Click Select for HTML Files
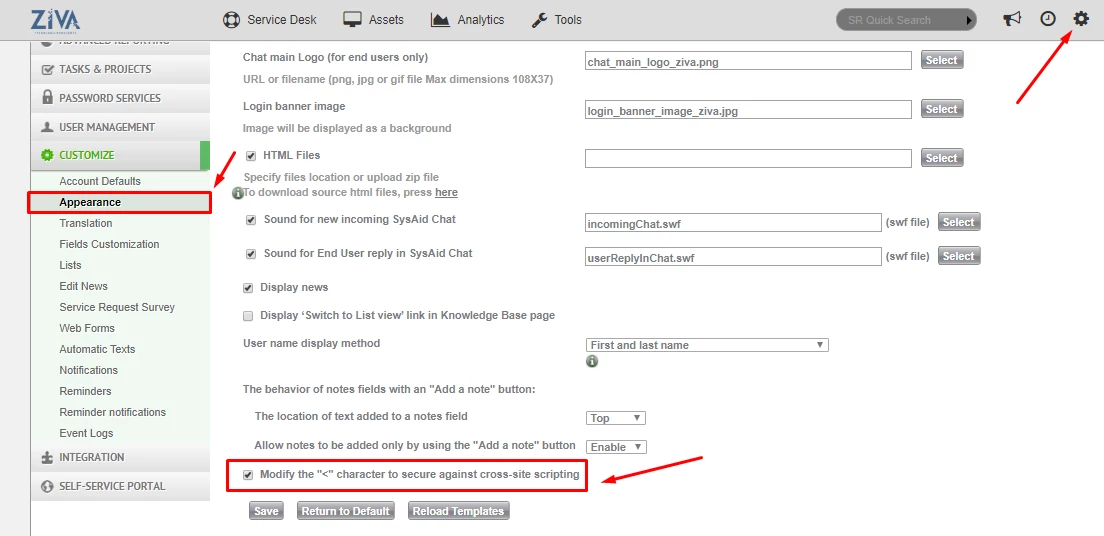This screenshot has height=536, width=1104. coord(942,158)
